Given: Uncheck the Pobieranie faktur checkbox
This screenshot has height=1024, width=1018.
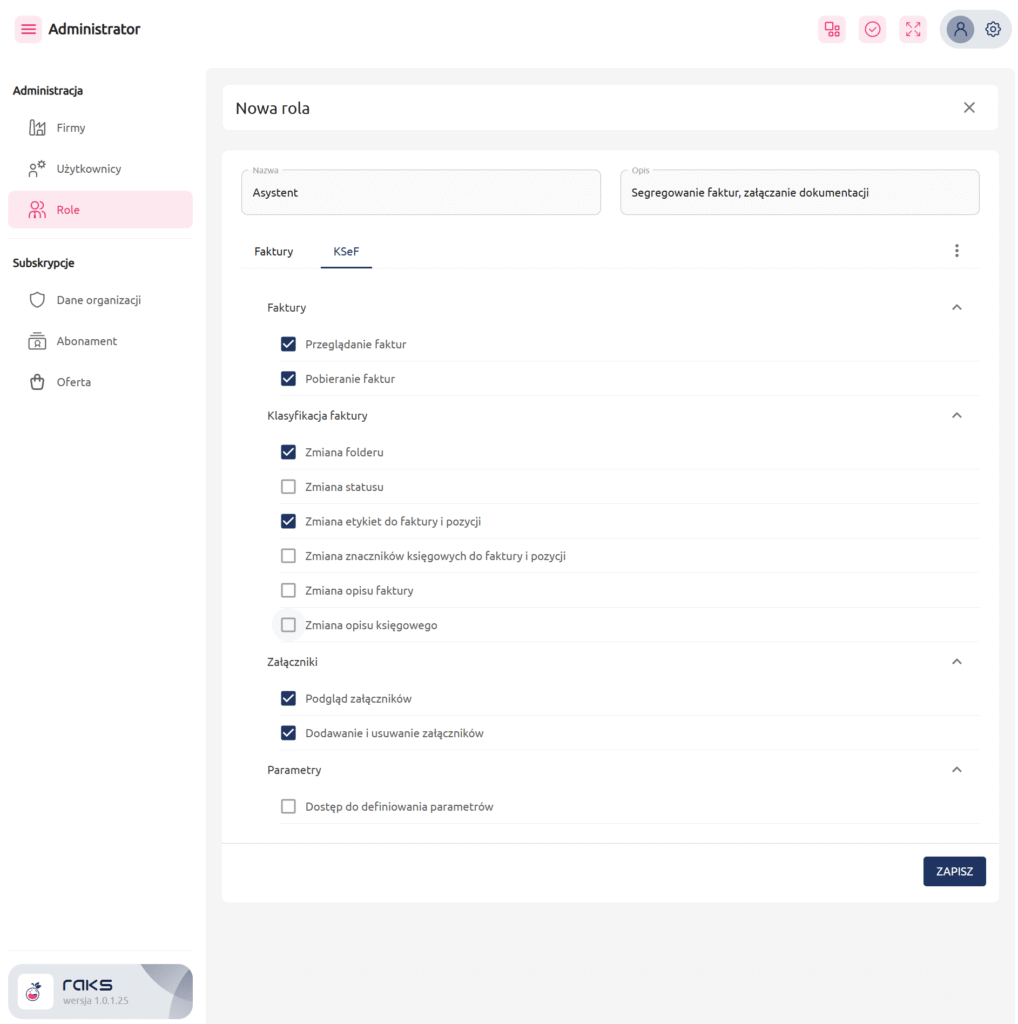Looking at the screenshot, I should (x=288, y=379).
